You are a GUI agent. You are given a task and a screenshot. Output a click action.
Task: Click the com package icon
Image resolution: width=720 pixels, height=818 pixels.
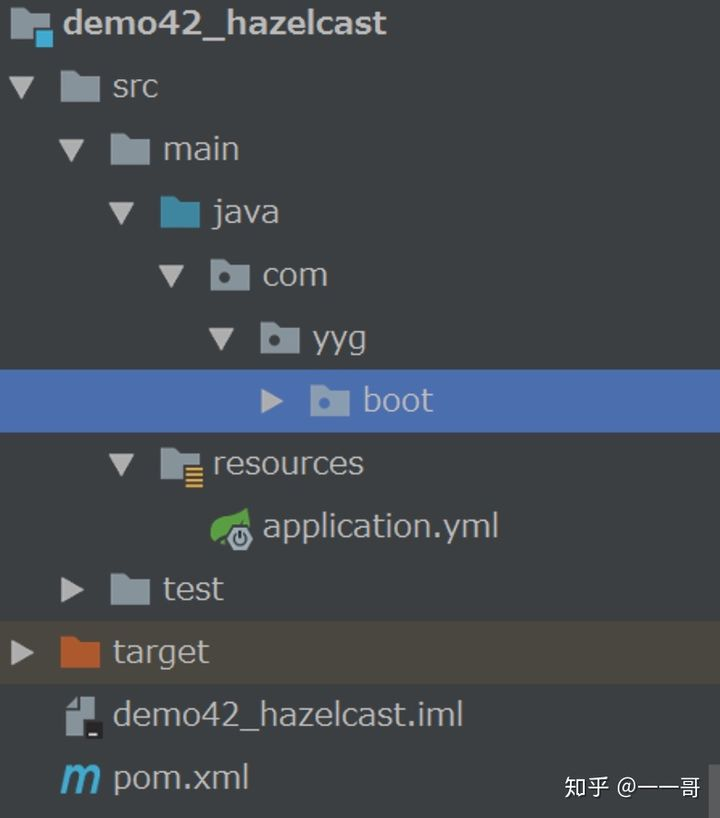[230, 275]
